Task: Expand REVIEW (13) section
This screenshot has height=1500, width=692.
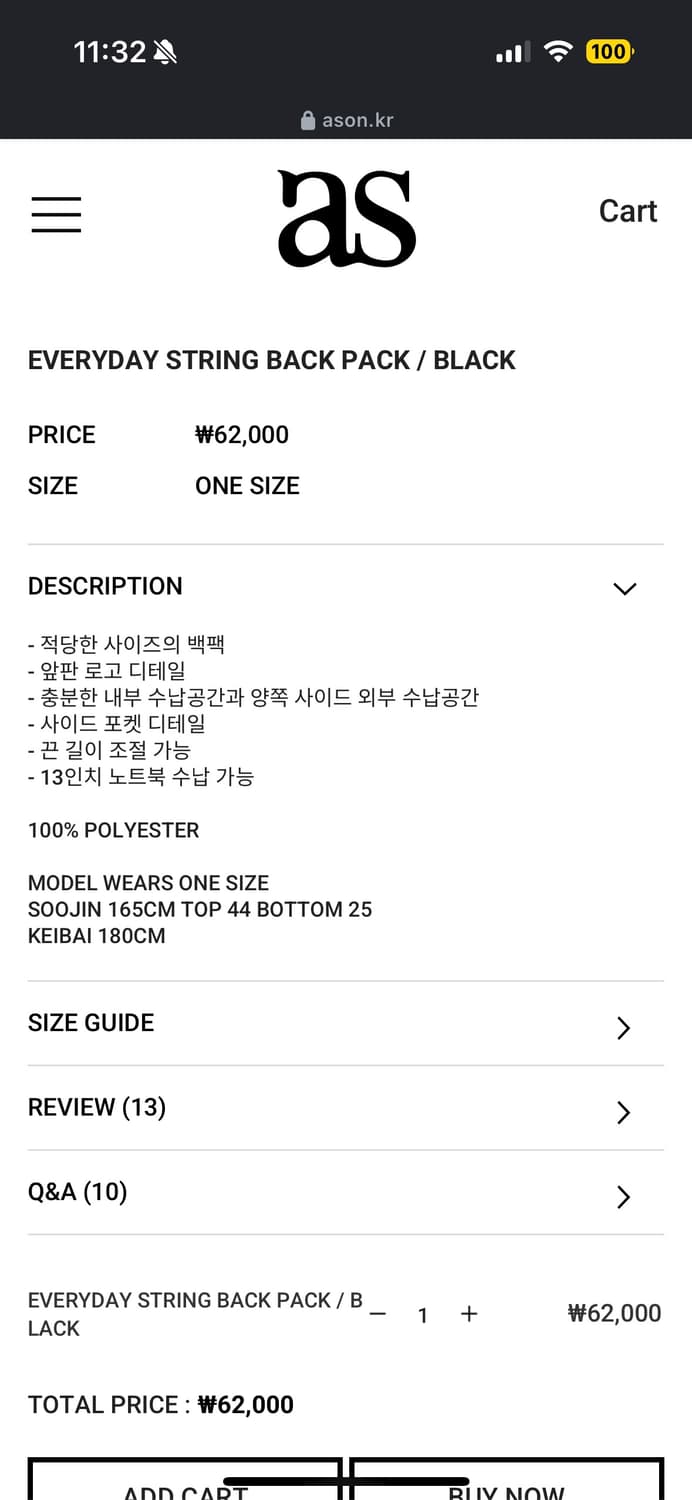Action: point(345,1110)
